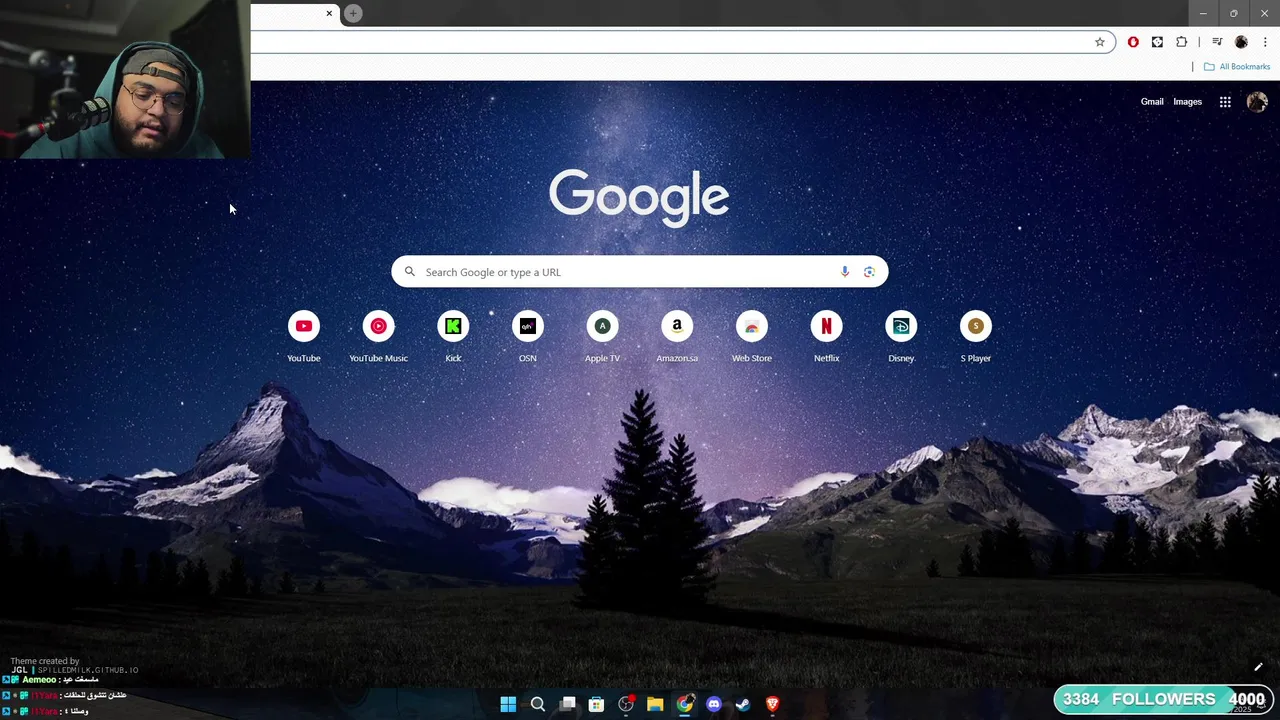Open the All Bookmarks folder
The height and width of the screenshot is (720, 1280).
pos(1237,67)
